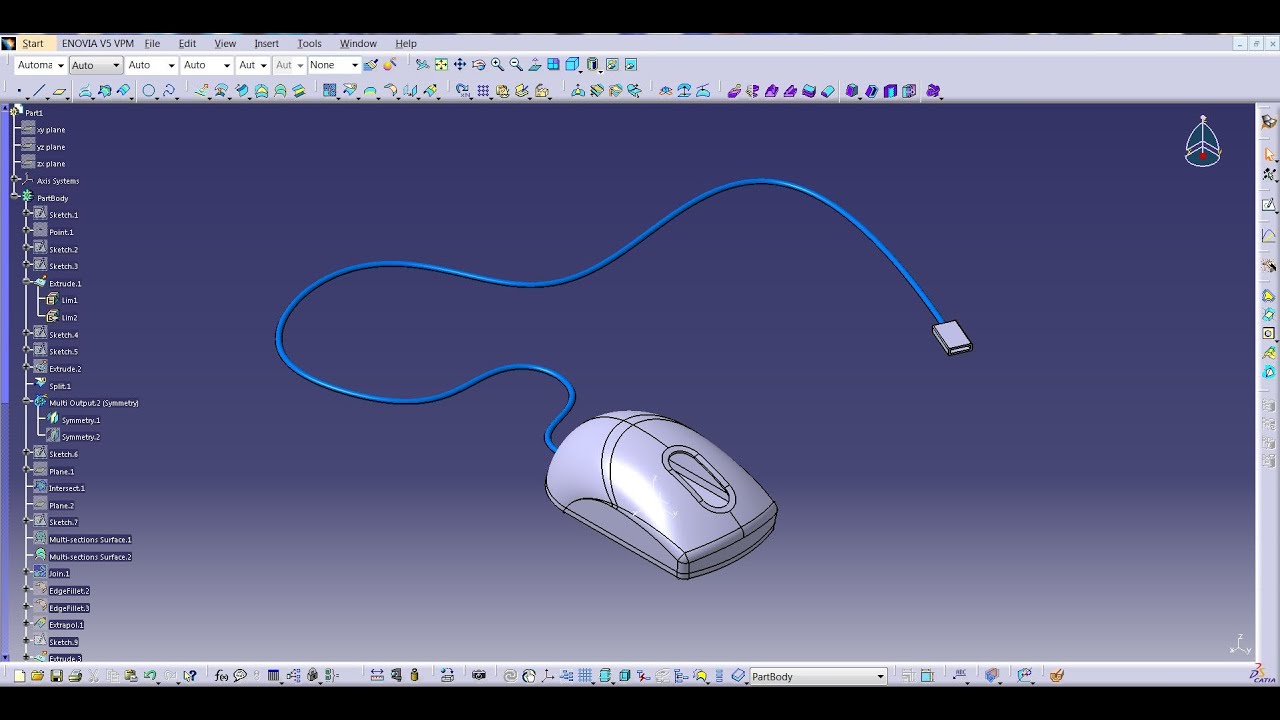Viewport: 1280px width, 720px height.
Task: Open the None layer dropdown
Action: 333,65
